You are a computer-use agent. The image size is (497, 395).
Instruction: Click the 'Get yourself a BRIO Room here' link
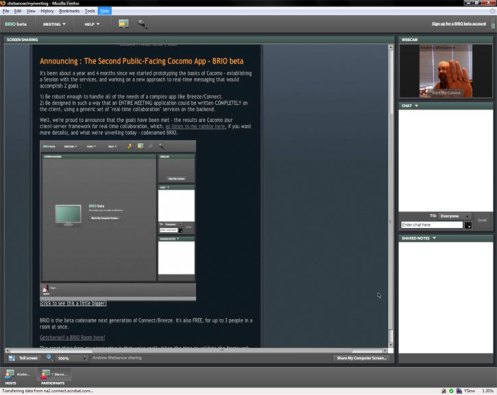pos(72,337)
